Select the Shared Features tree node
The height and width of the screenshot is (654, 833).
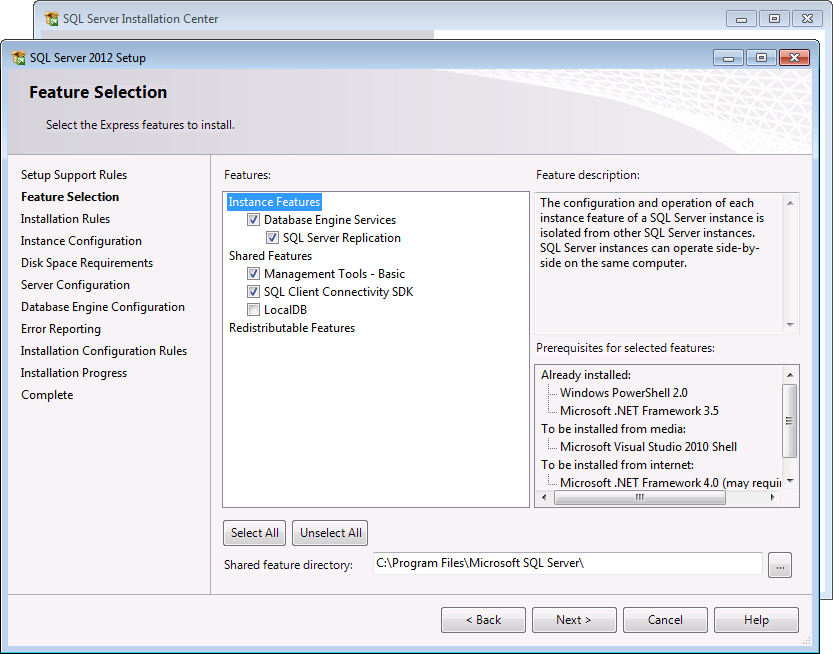pos(270,256)
